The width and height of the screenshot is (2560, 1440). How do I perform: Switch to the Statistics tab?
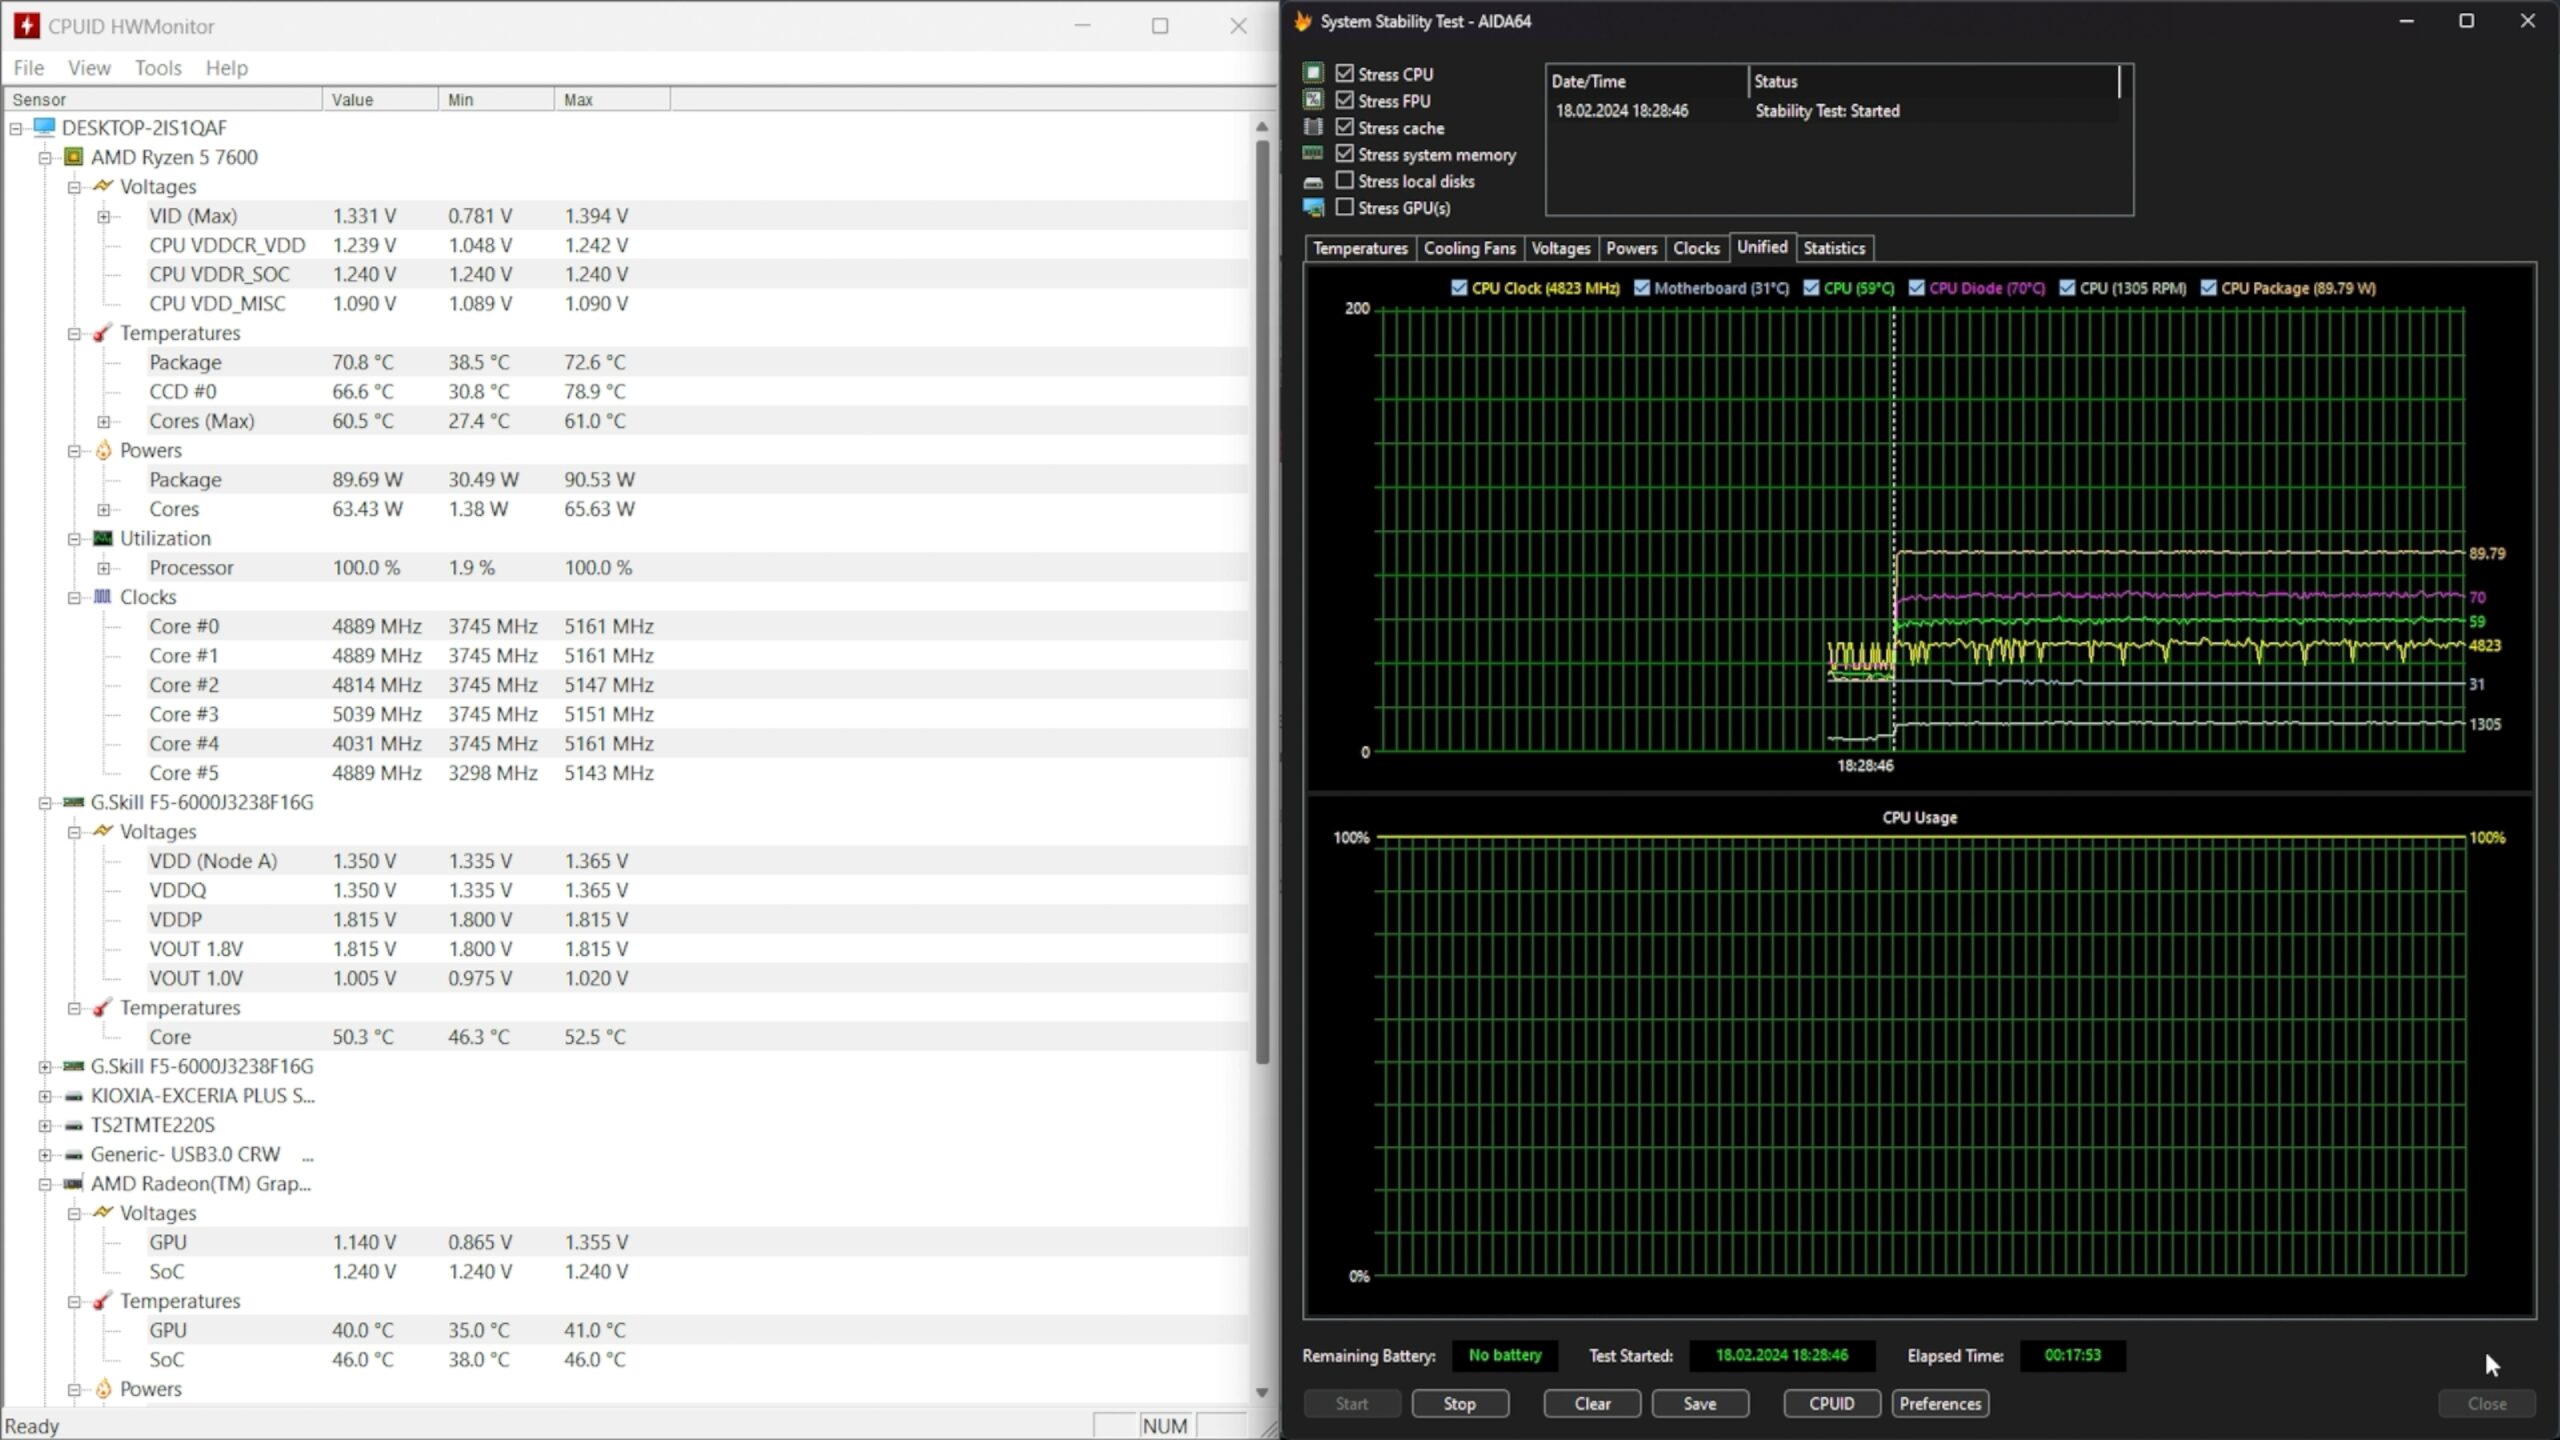[1834, 248]
